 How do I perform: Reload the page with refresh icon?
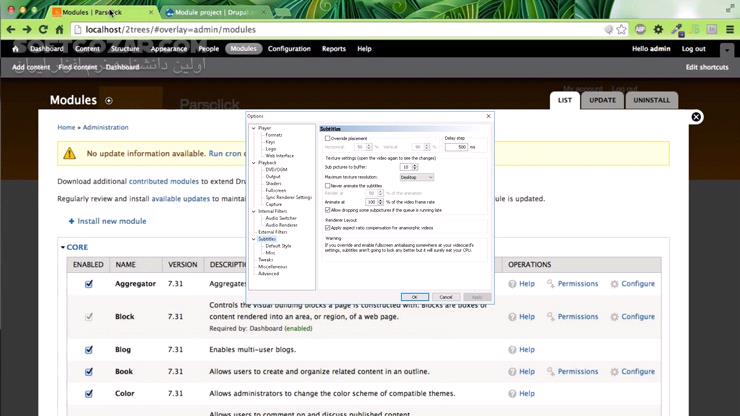[43, 29]
